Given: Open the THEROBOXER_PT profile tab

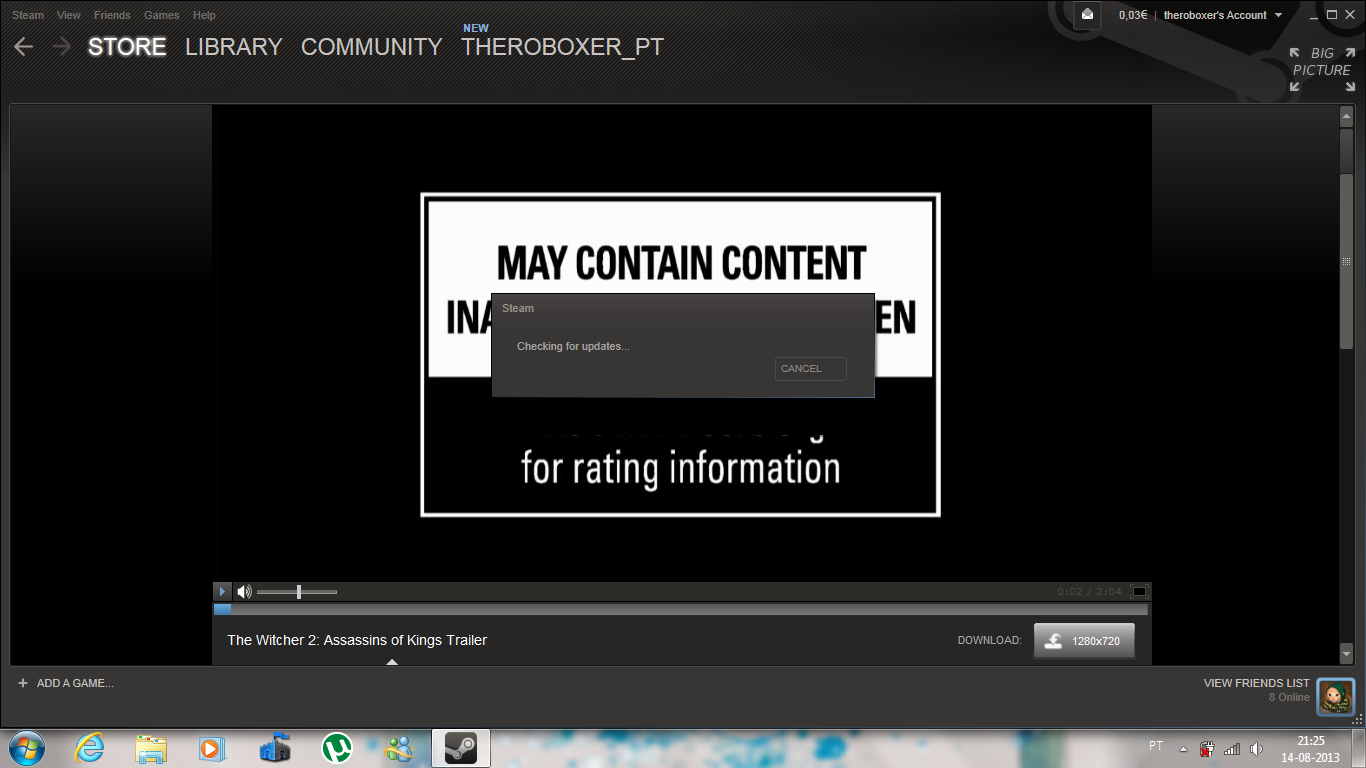Looking at the screenshot, I should tap(562, 47).
